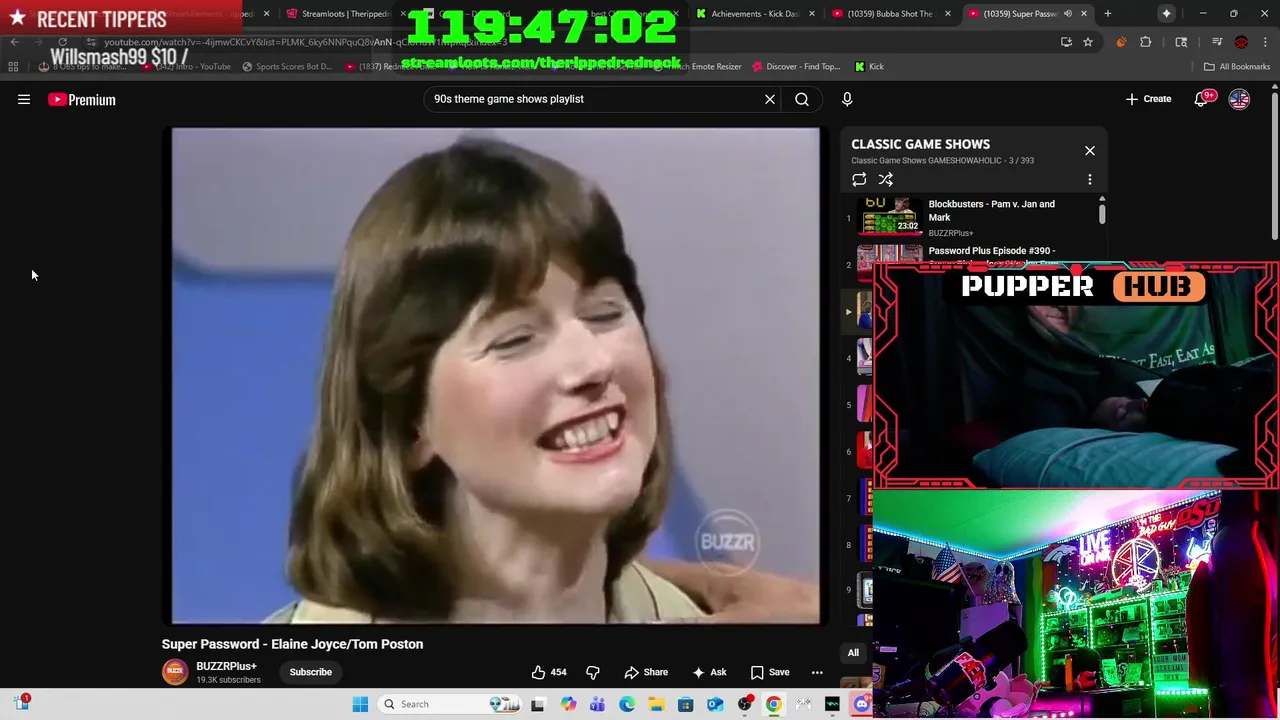Image resolution: width=1280 pixels, height=720 pixels.
Task: Switch to the Bubba Shot The YouTube tab
Action: click(890, 14)
